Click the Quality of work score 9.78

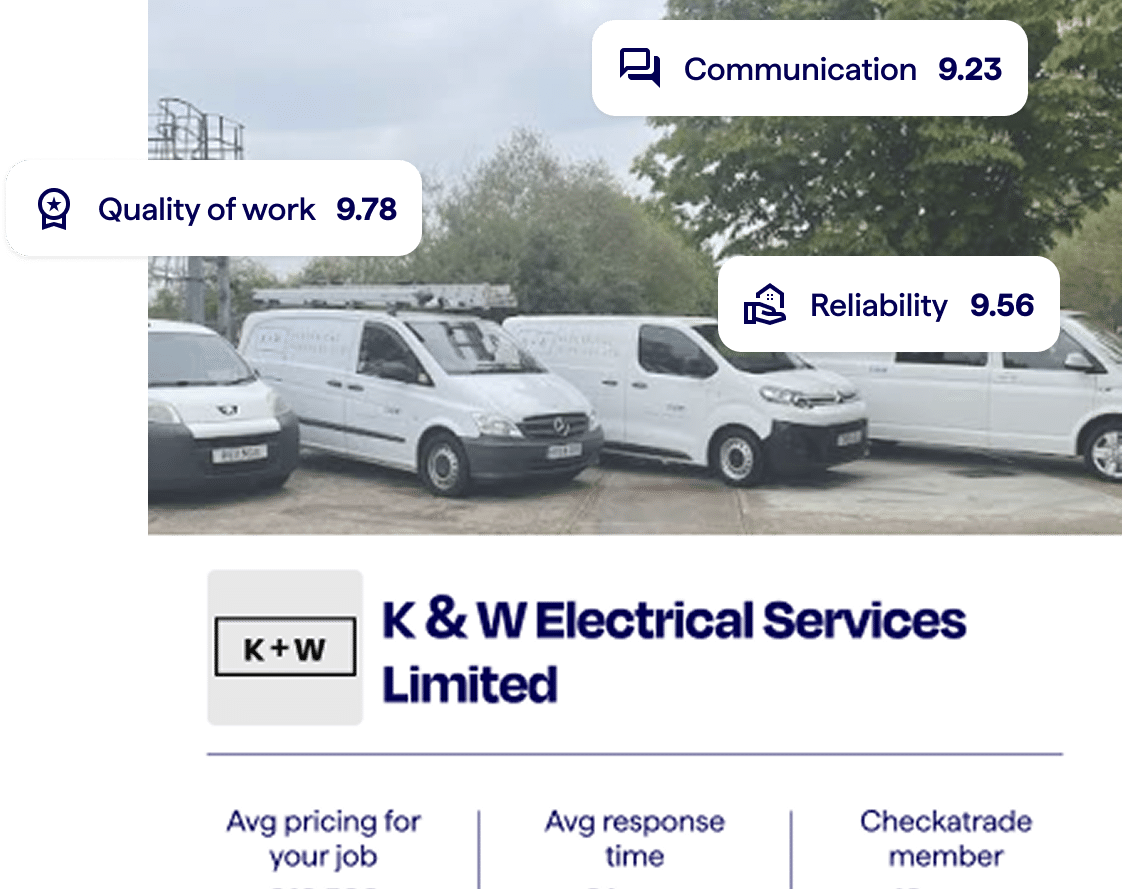366,209
